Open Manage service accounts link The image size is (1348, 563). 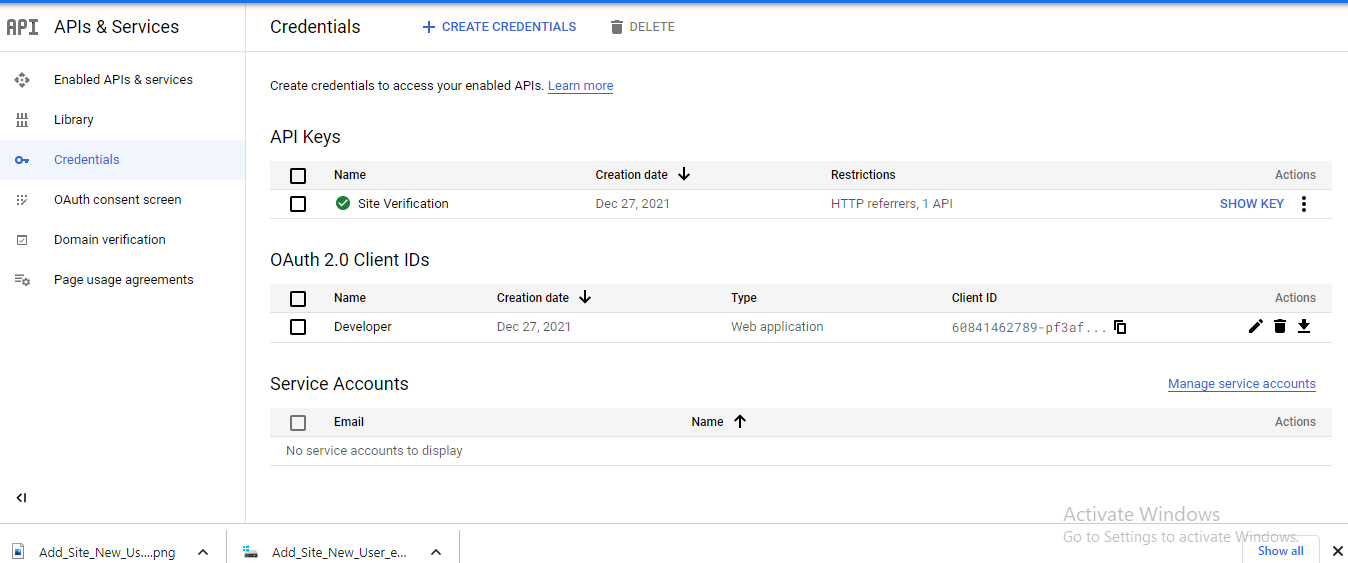(1242, 384)
